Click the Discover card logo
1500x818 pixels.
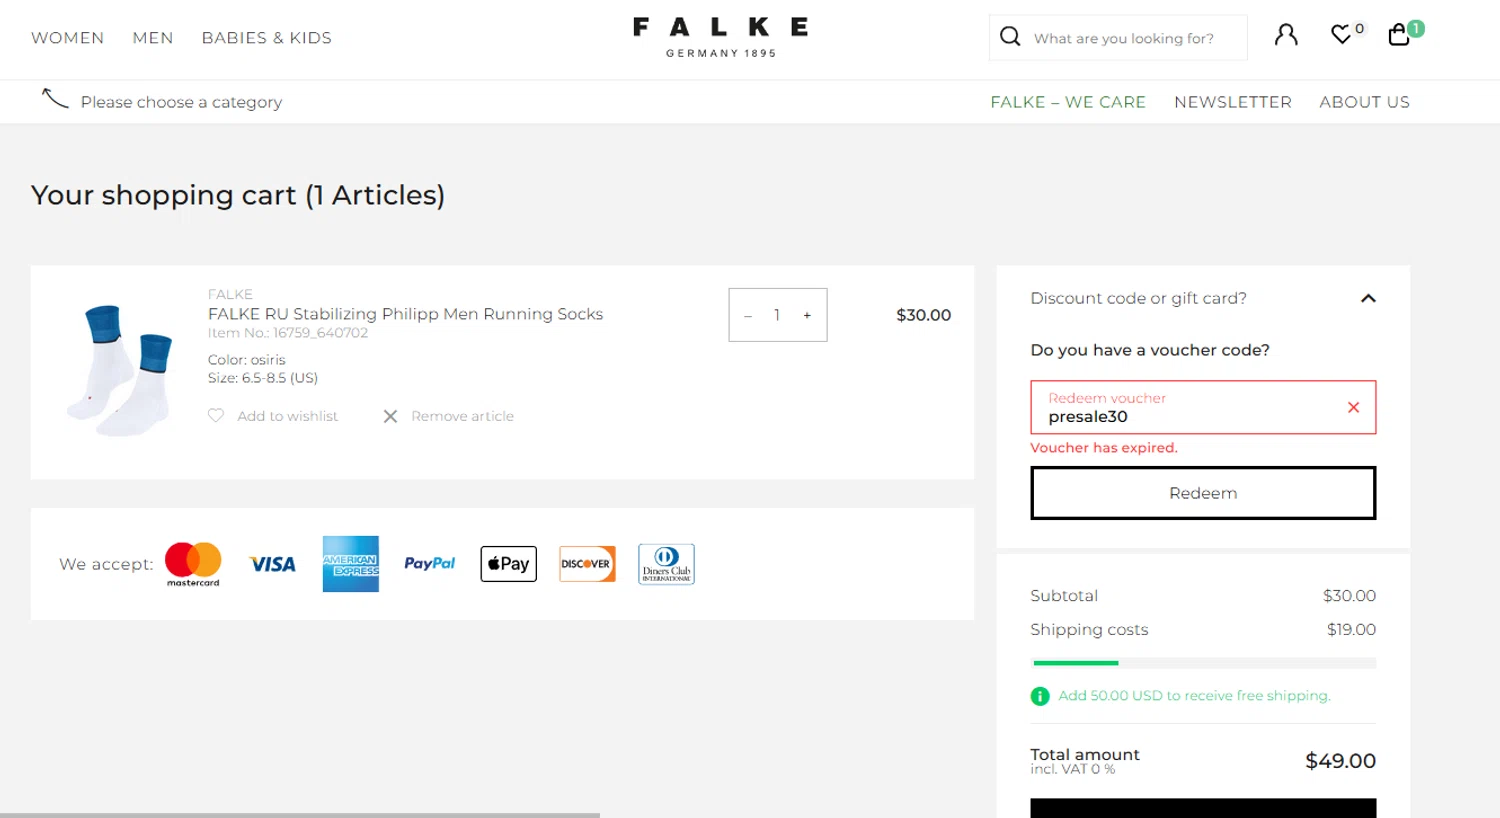coord(587,564)
